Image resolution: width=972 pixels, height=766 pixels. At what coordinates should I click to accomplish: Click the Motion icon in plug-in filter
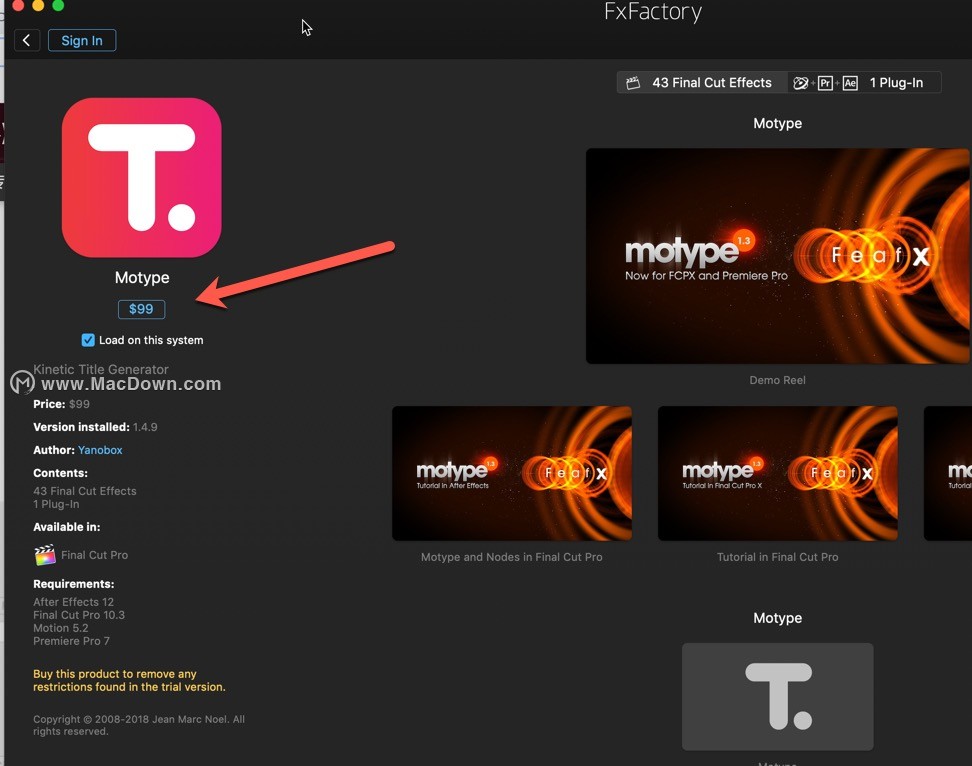pyautogui.click(x=800, y=82)
